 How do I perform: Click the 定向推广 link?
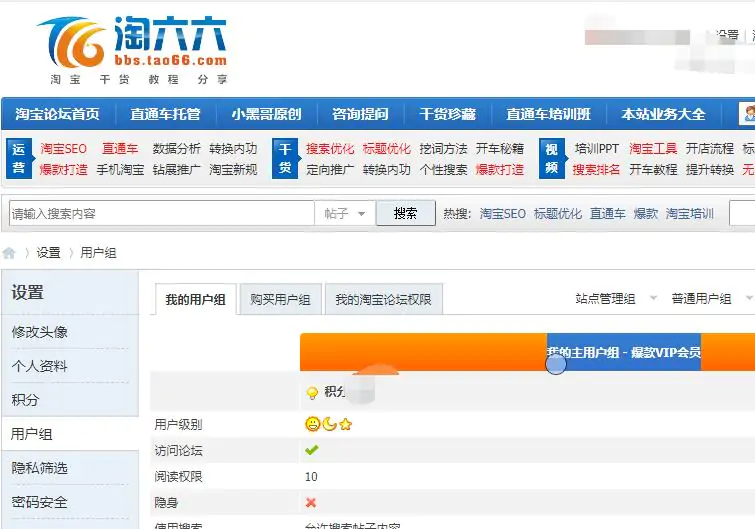tap(330, 169)
